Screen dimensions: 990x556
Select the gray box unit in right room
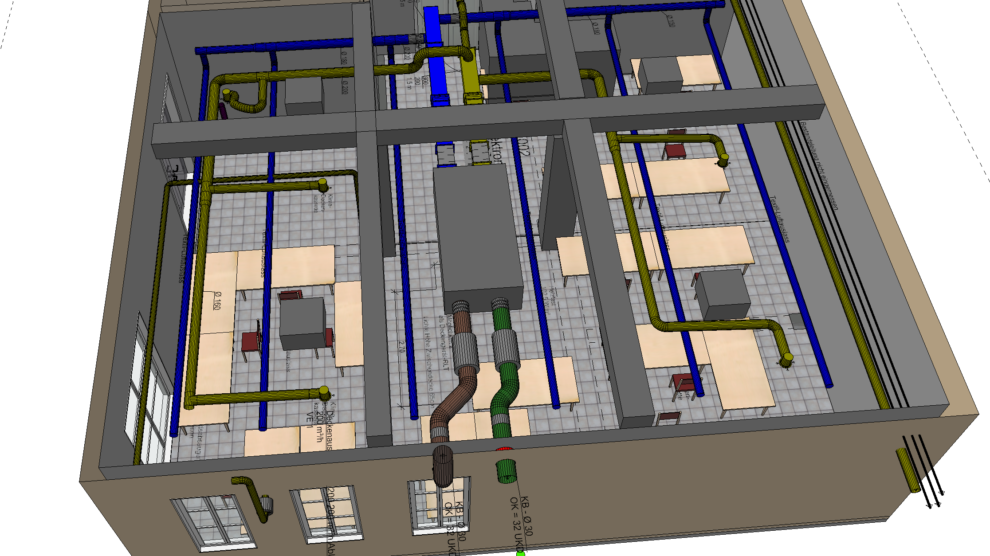coord(721,294)
